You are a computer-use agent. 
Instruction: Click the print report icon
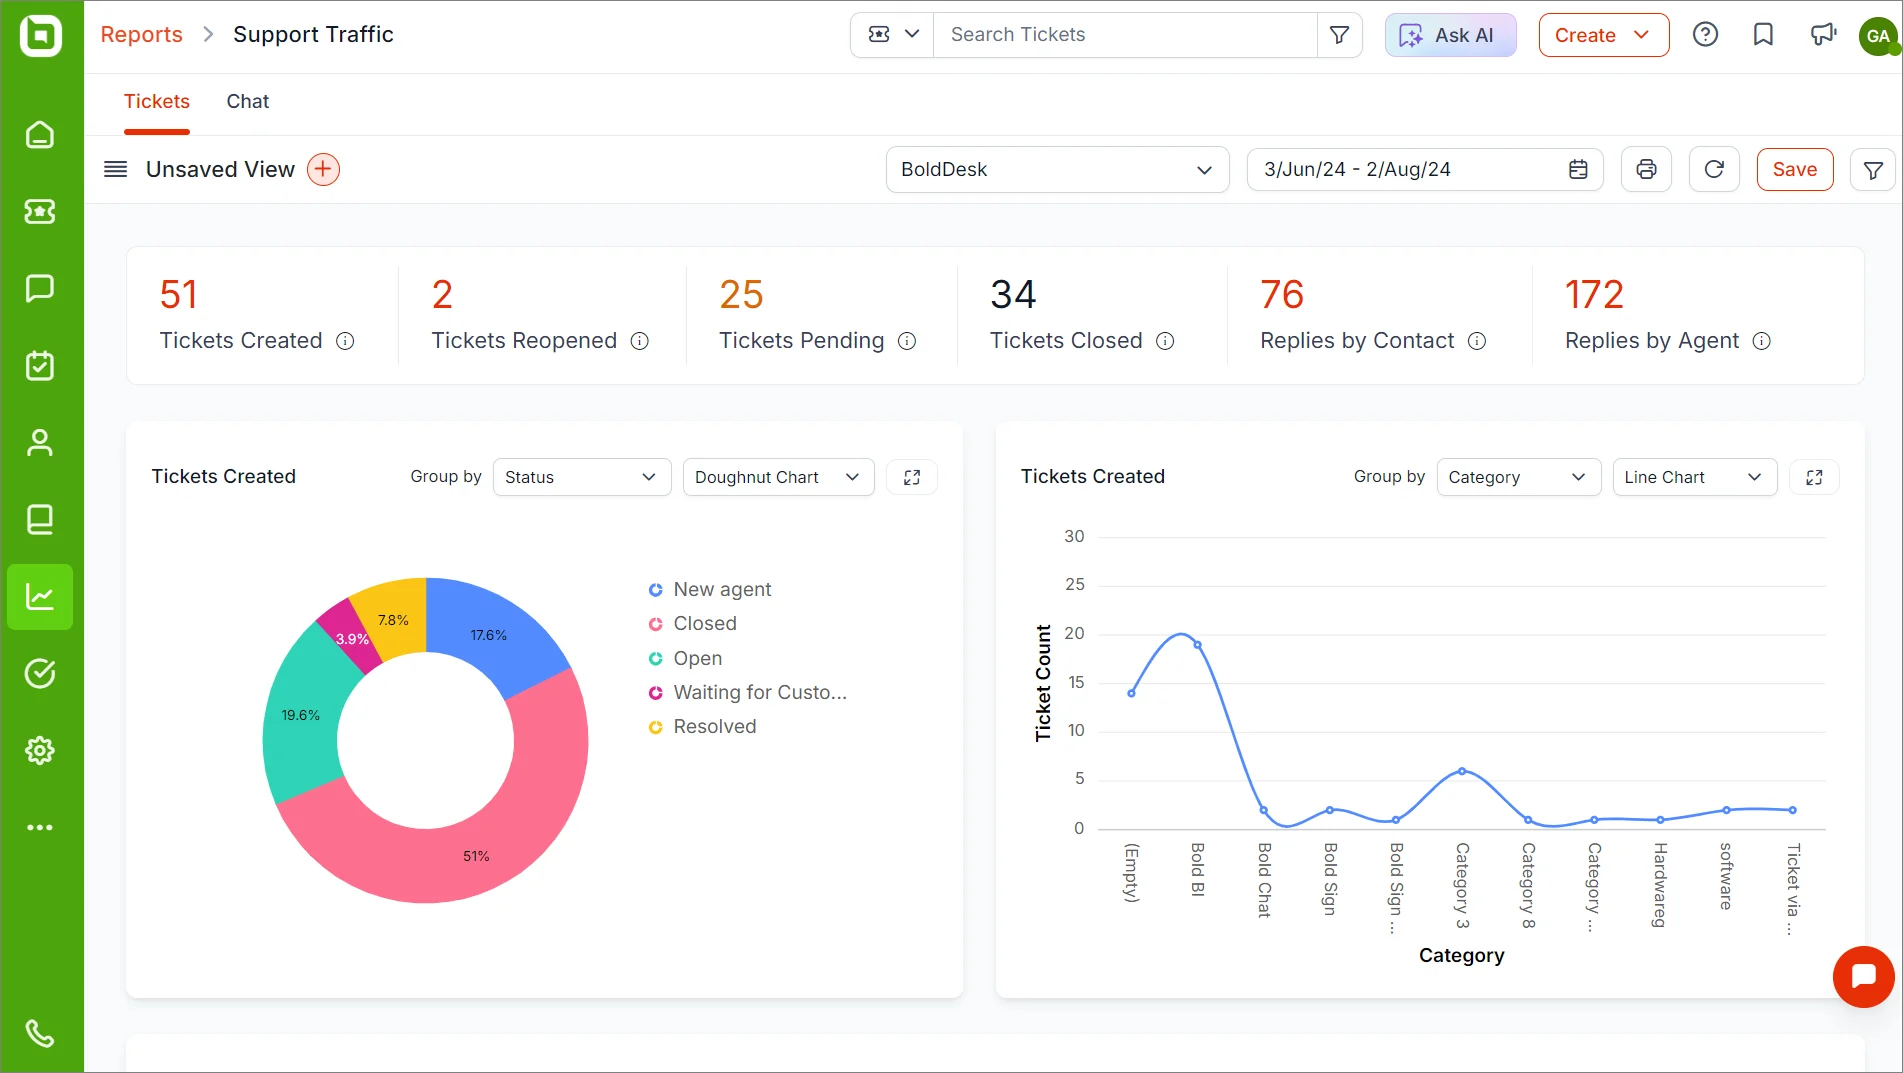tap(1646, 170)
